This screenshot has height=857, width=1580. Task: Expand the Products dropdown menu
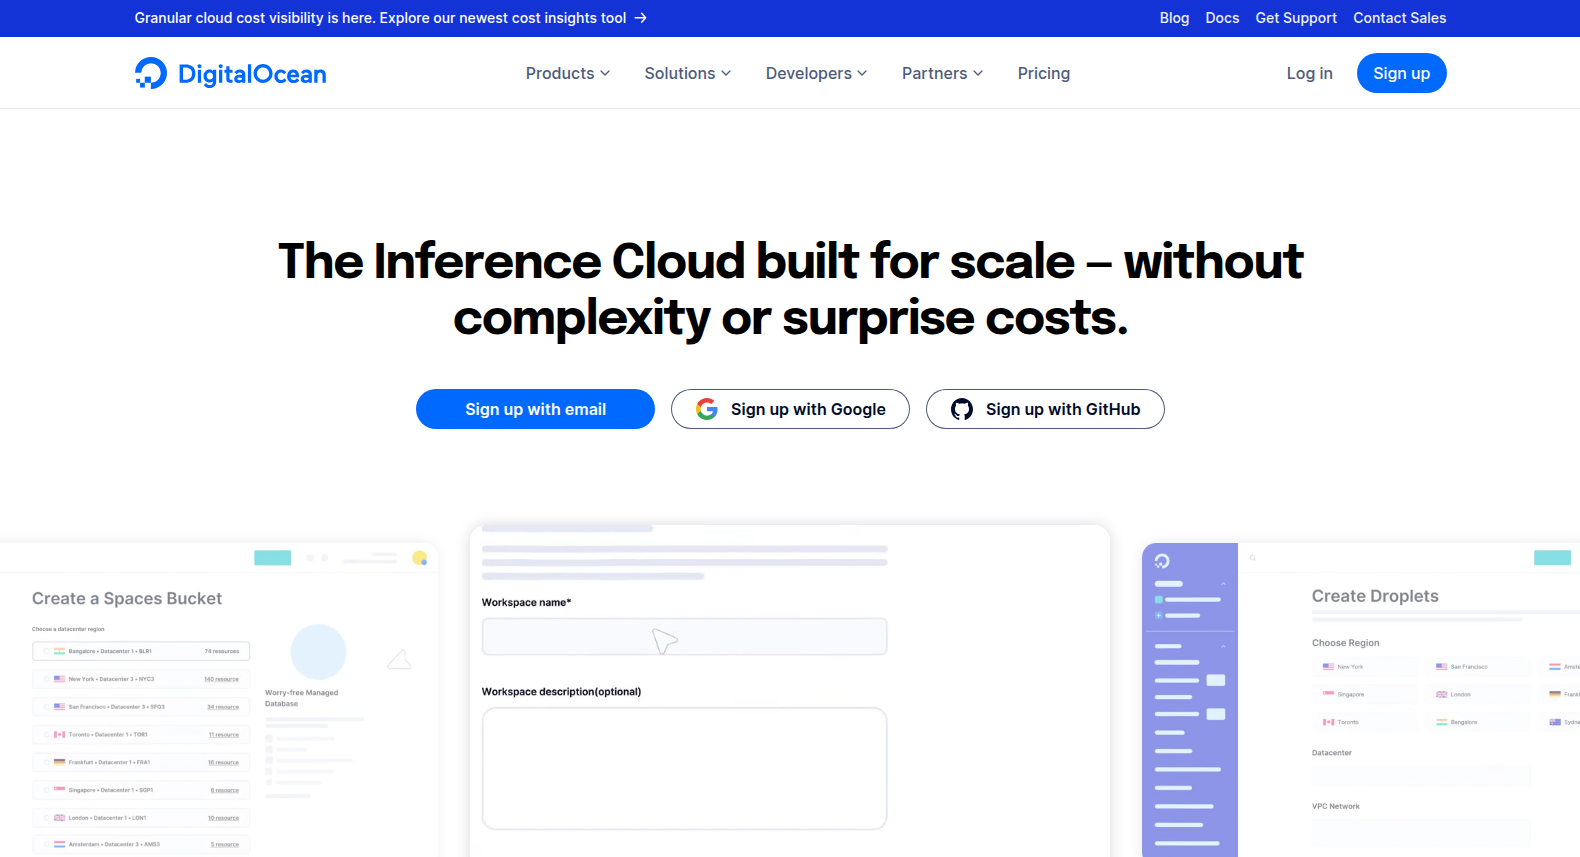pos(568,73)
